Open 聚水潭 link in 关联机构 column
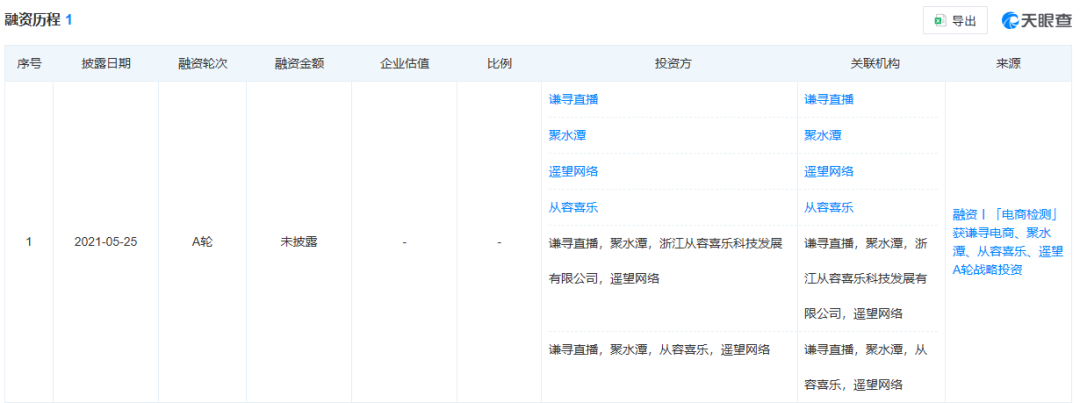 tap(823, 135)
